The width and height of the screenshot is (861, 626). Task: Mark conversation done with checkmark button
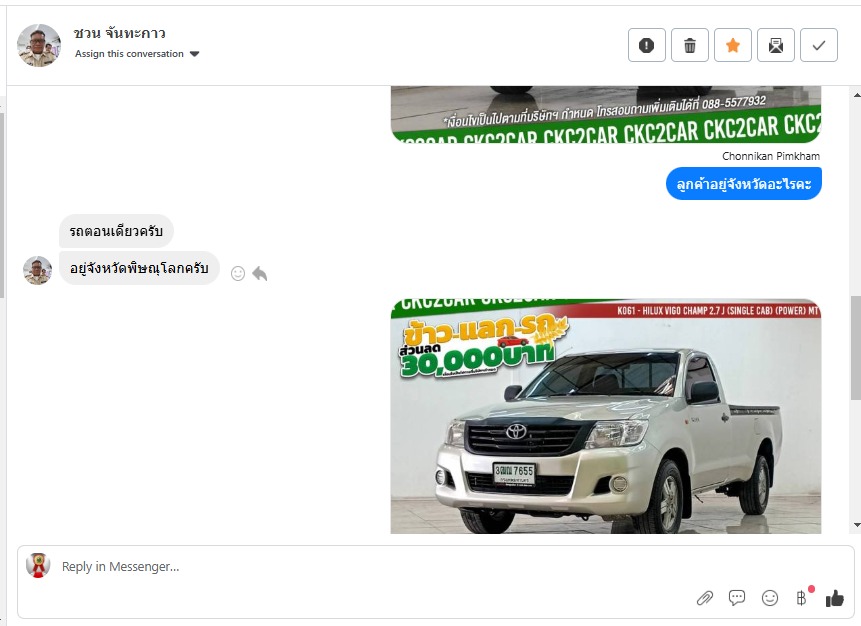coord(819,45)
